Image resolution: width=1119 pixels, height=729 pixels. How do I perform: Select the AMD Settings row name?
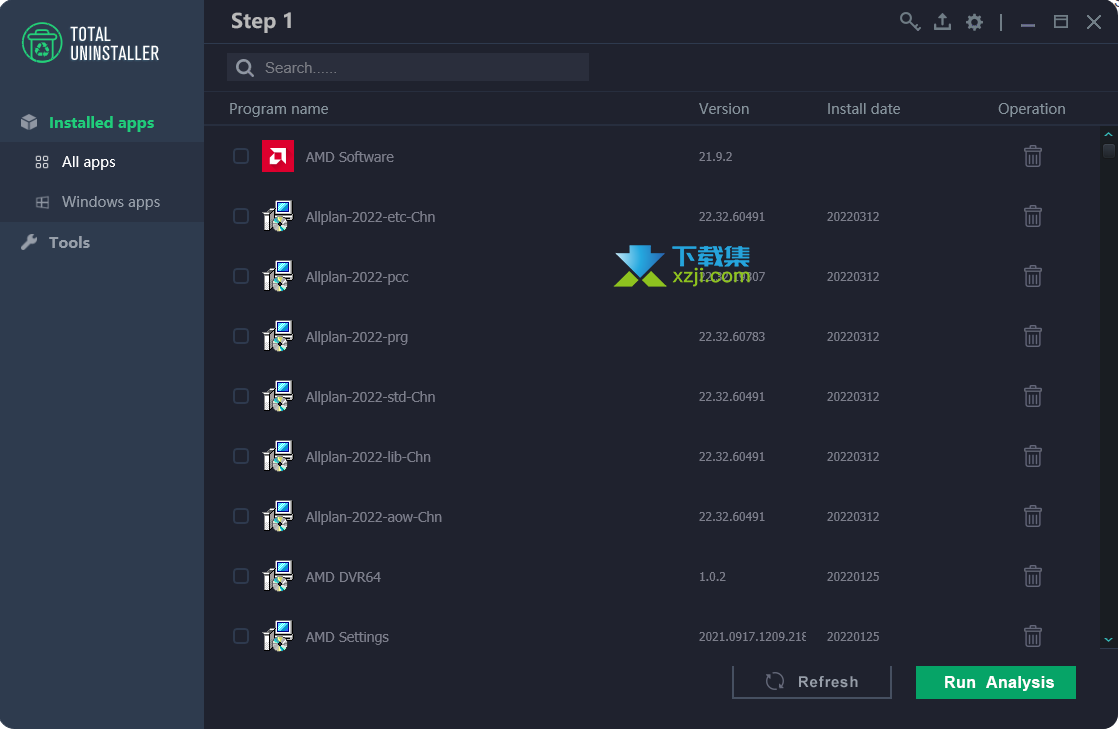click(347, 636)
